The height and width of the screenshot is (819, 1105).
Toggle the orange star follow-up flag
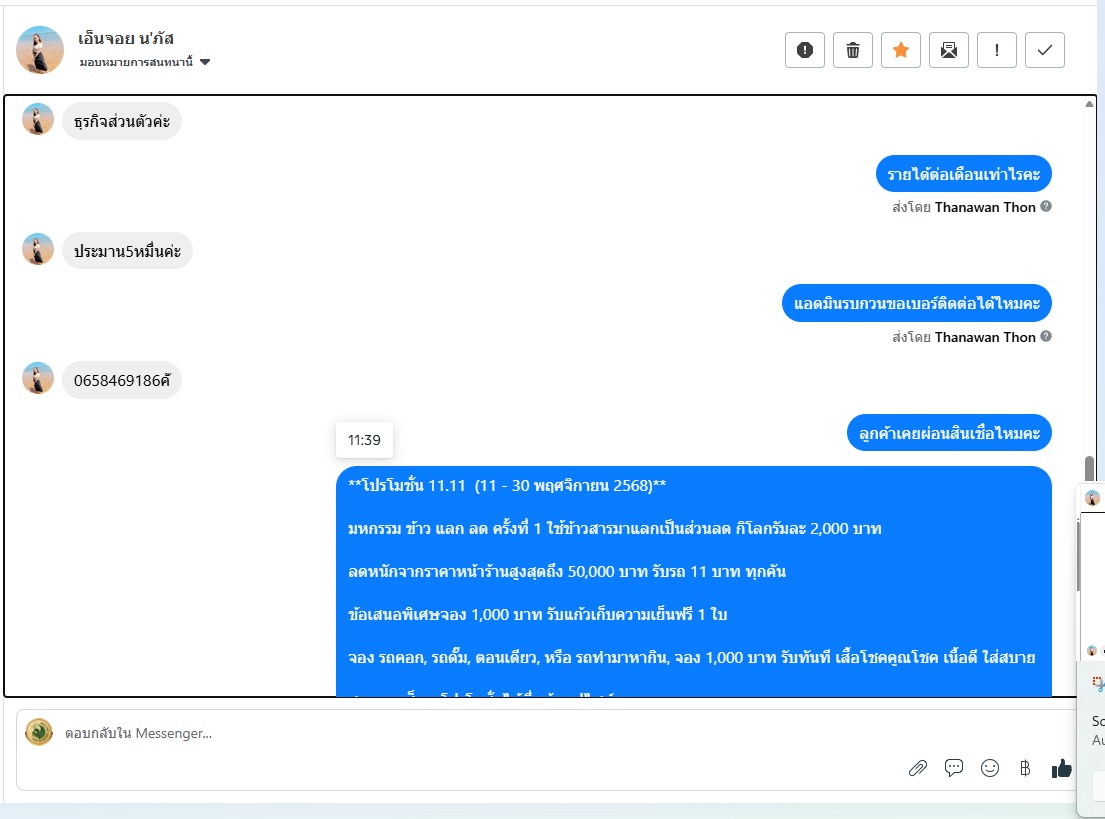click(901, 50)
